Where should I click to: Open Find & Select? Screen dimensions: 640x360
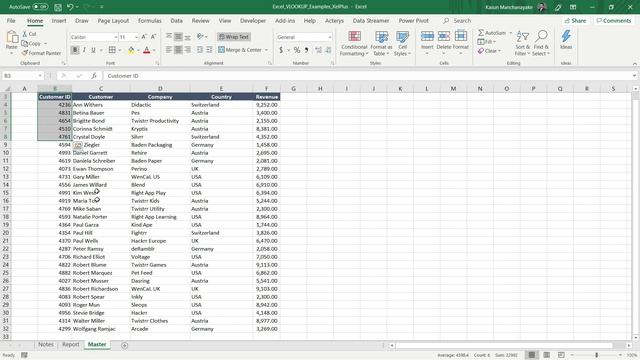tap(541, 43)
